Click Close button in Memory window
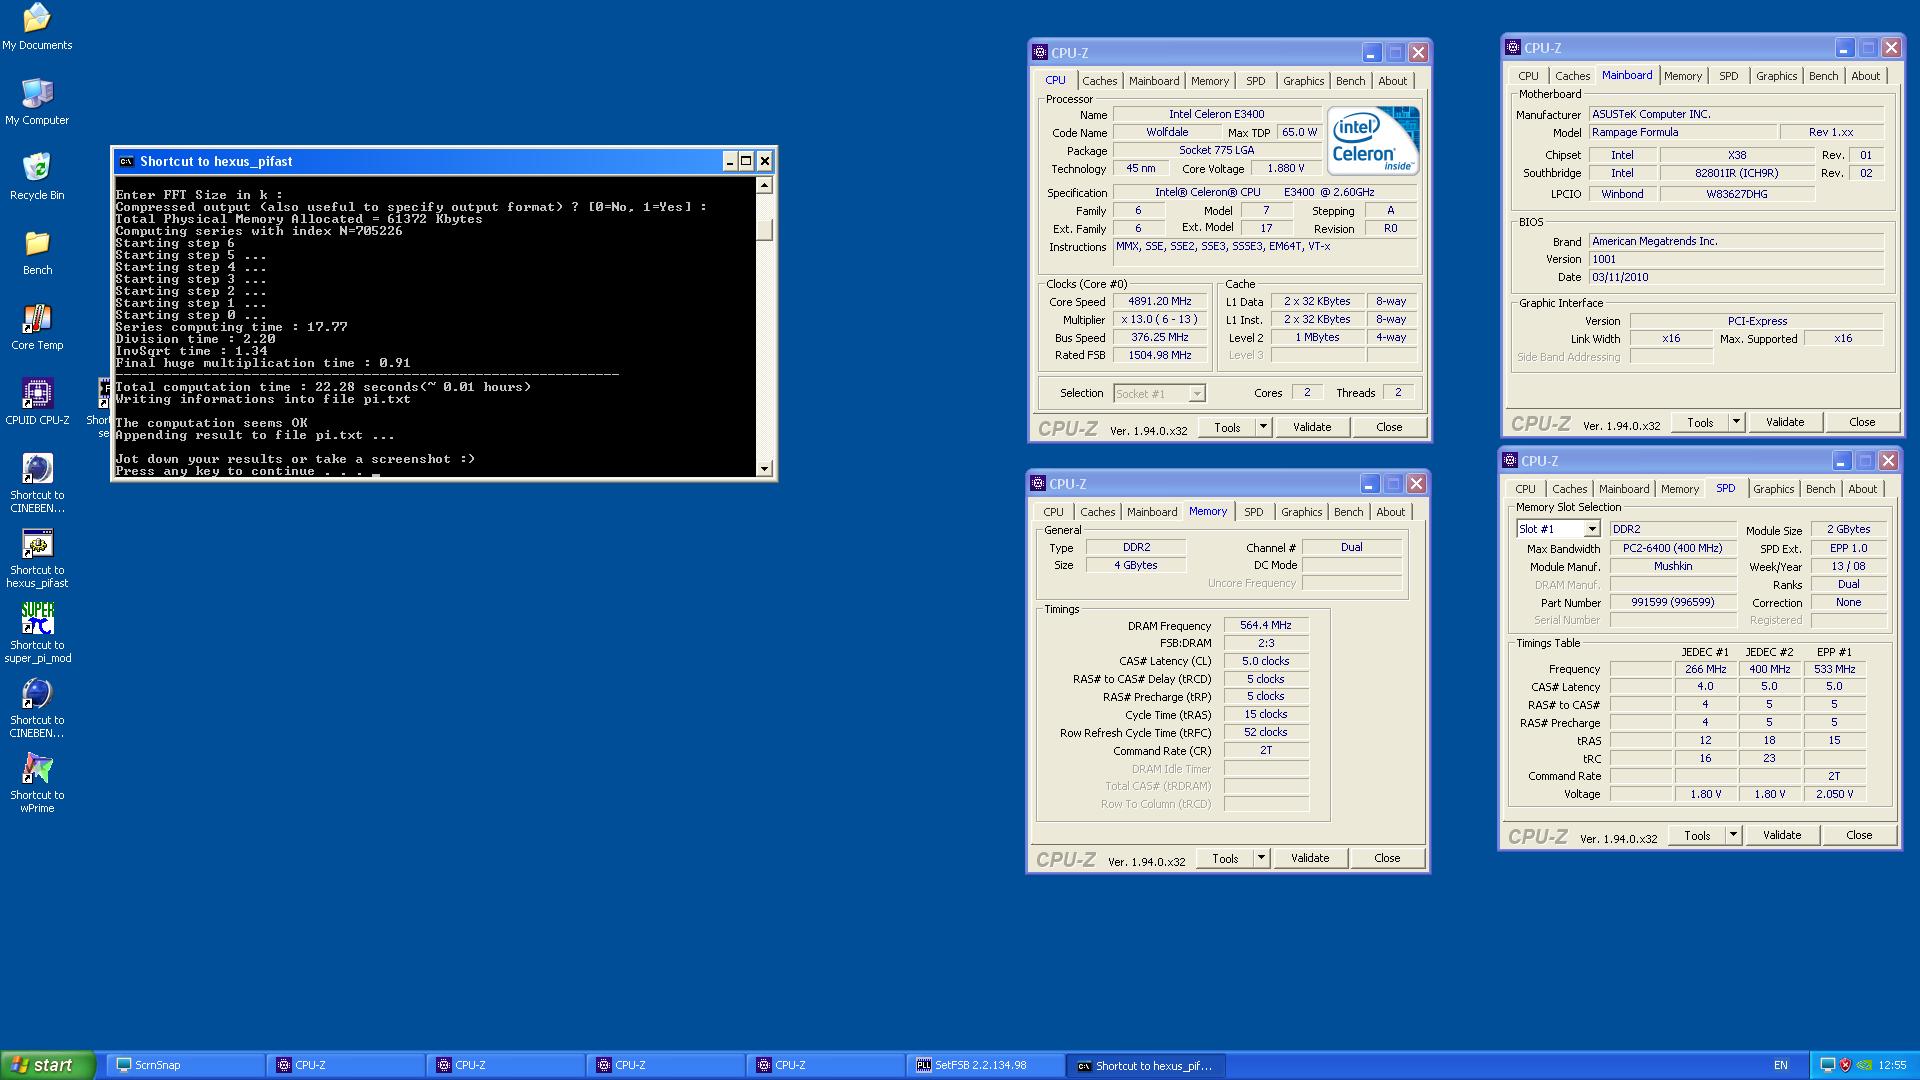This screenshot has height=1080, width=1920. [1387, 858]
